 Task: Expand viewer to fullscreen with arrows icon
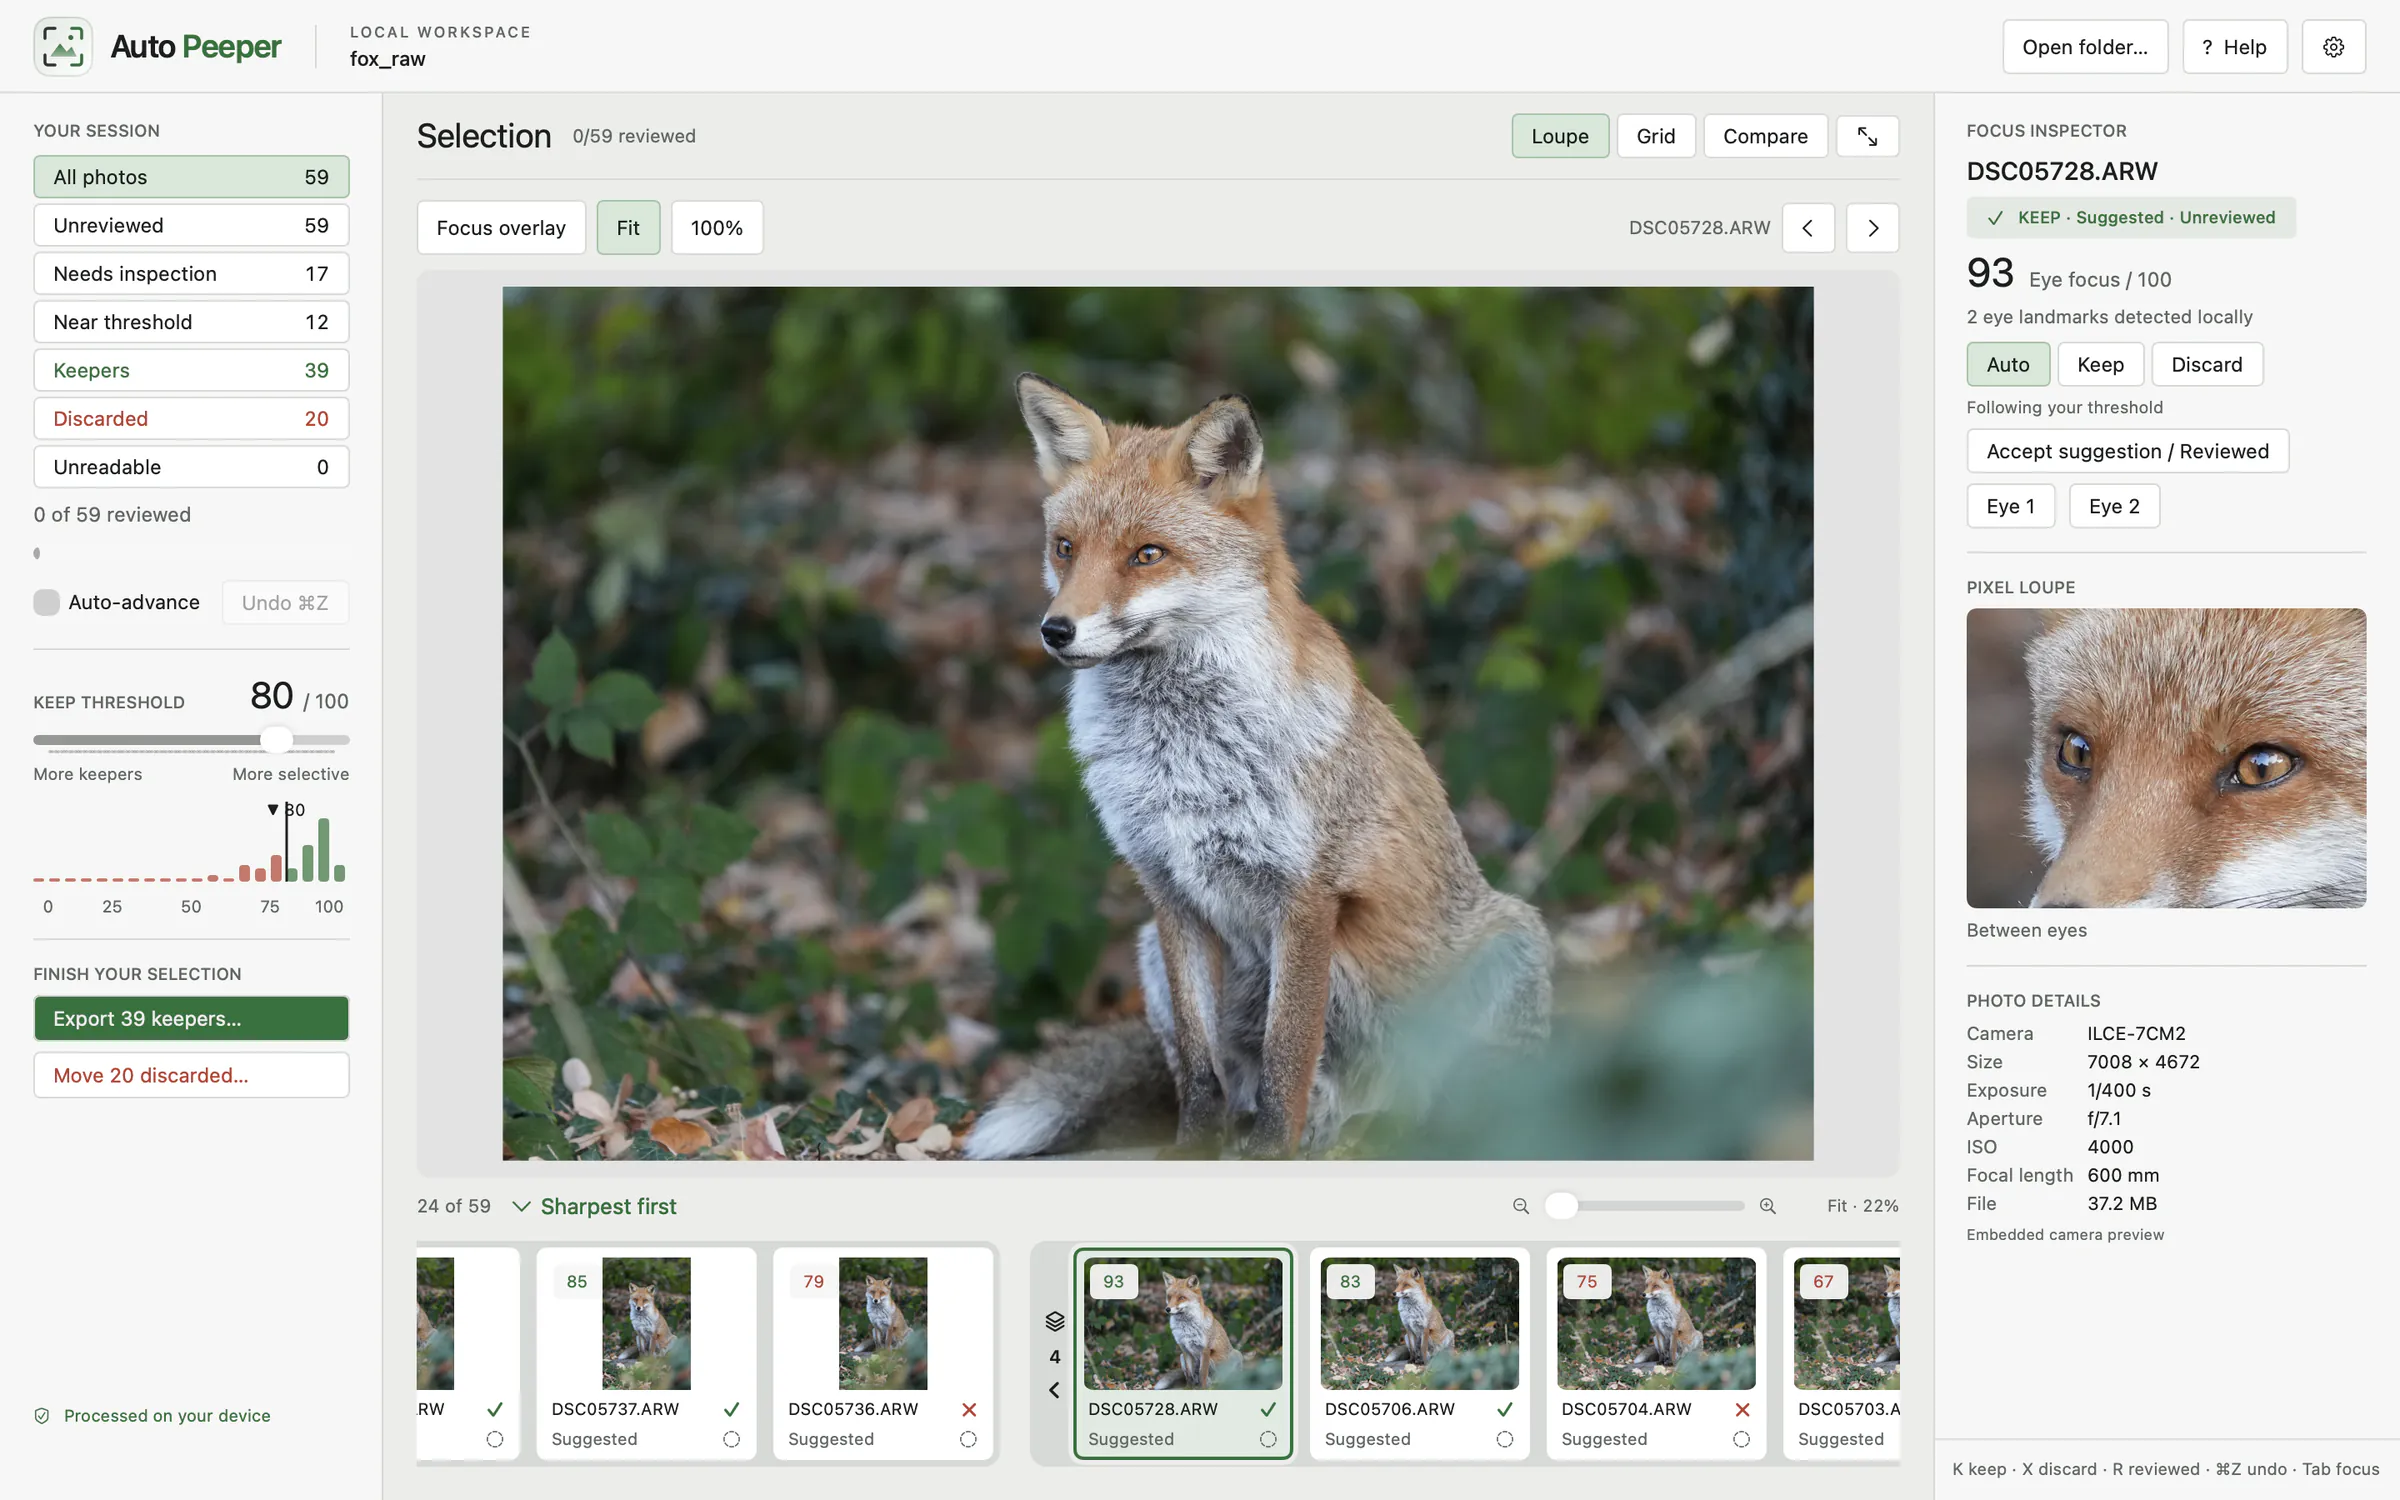pos(1867,136)
